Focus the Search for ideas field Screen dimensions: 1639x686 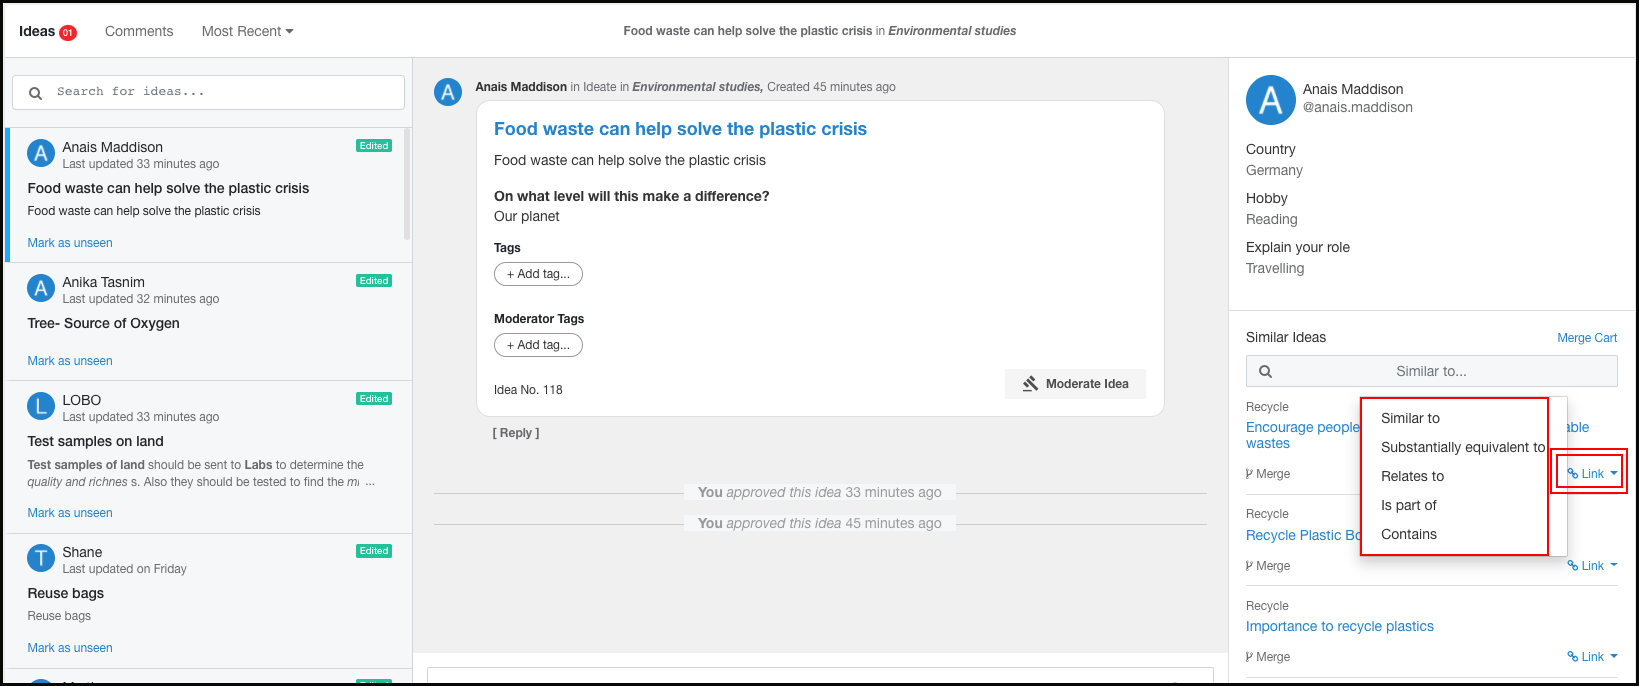(208, 92)
